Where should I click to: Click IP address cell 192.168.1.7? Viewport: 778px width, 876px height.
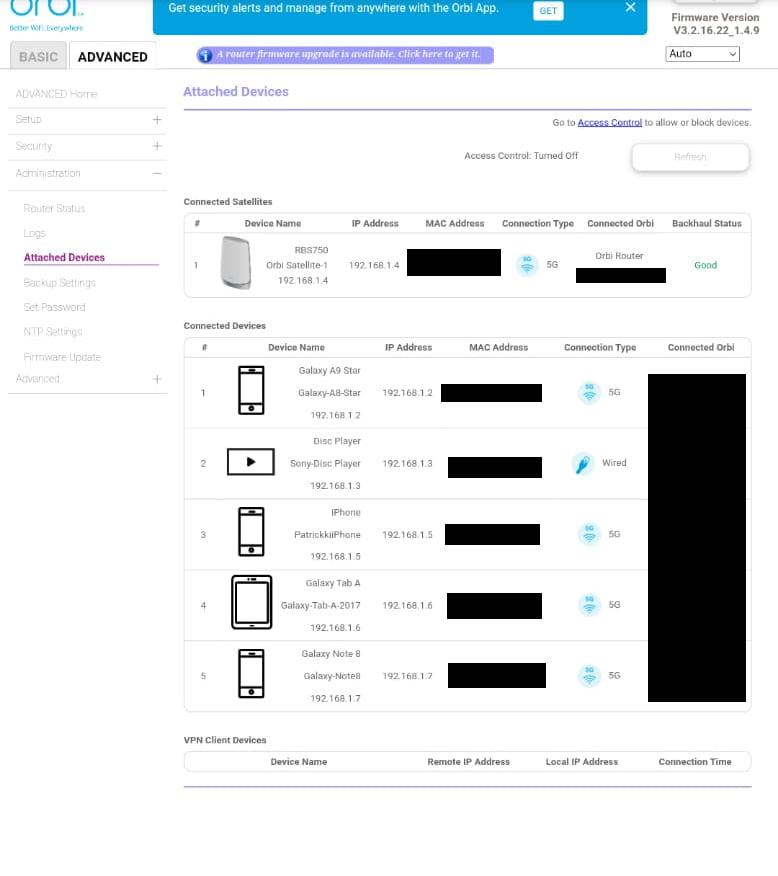click(x=407, y=676)
